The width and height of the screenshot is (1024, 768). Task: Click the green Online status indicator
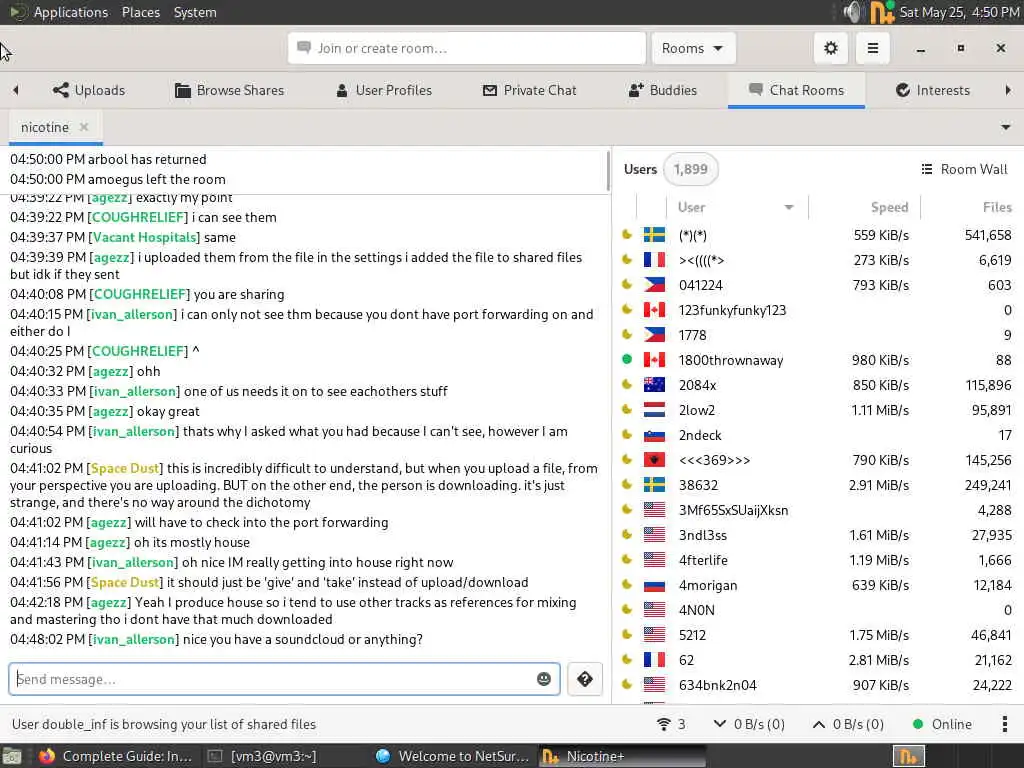(x=918, y=724)
